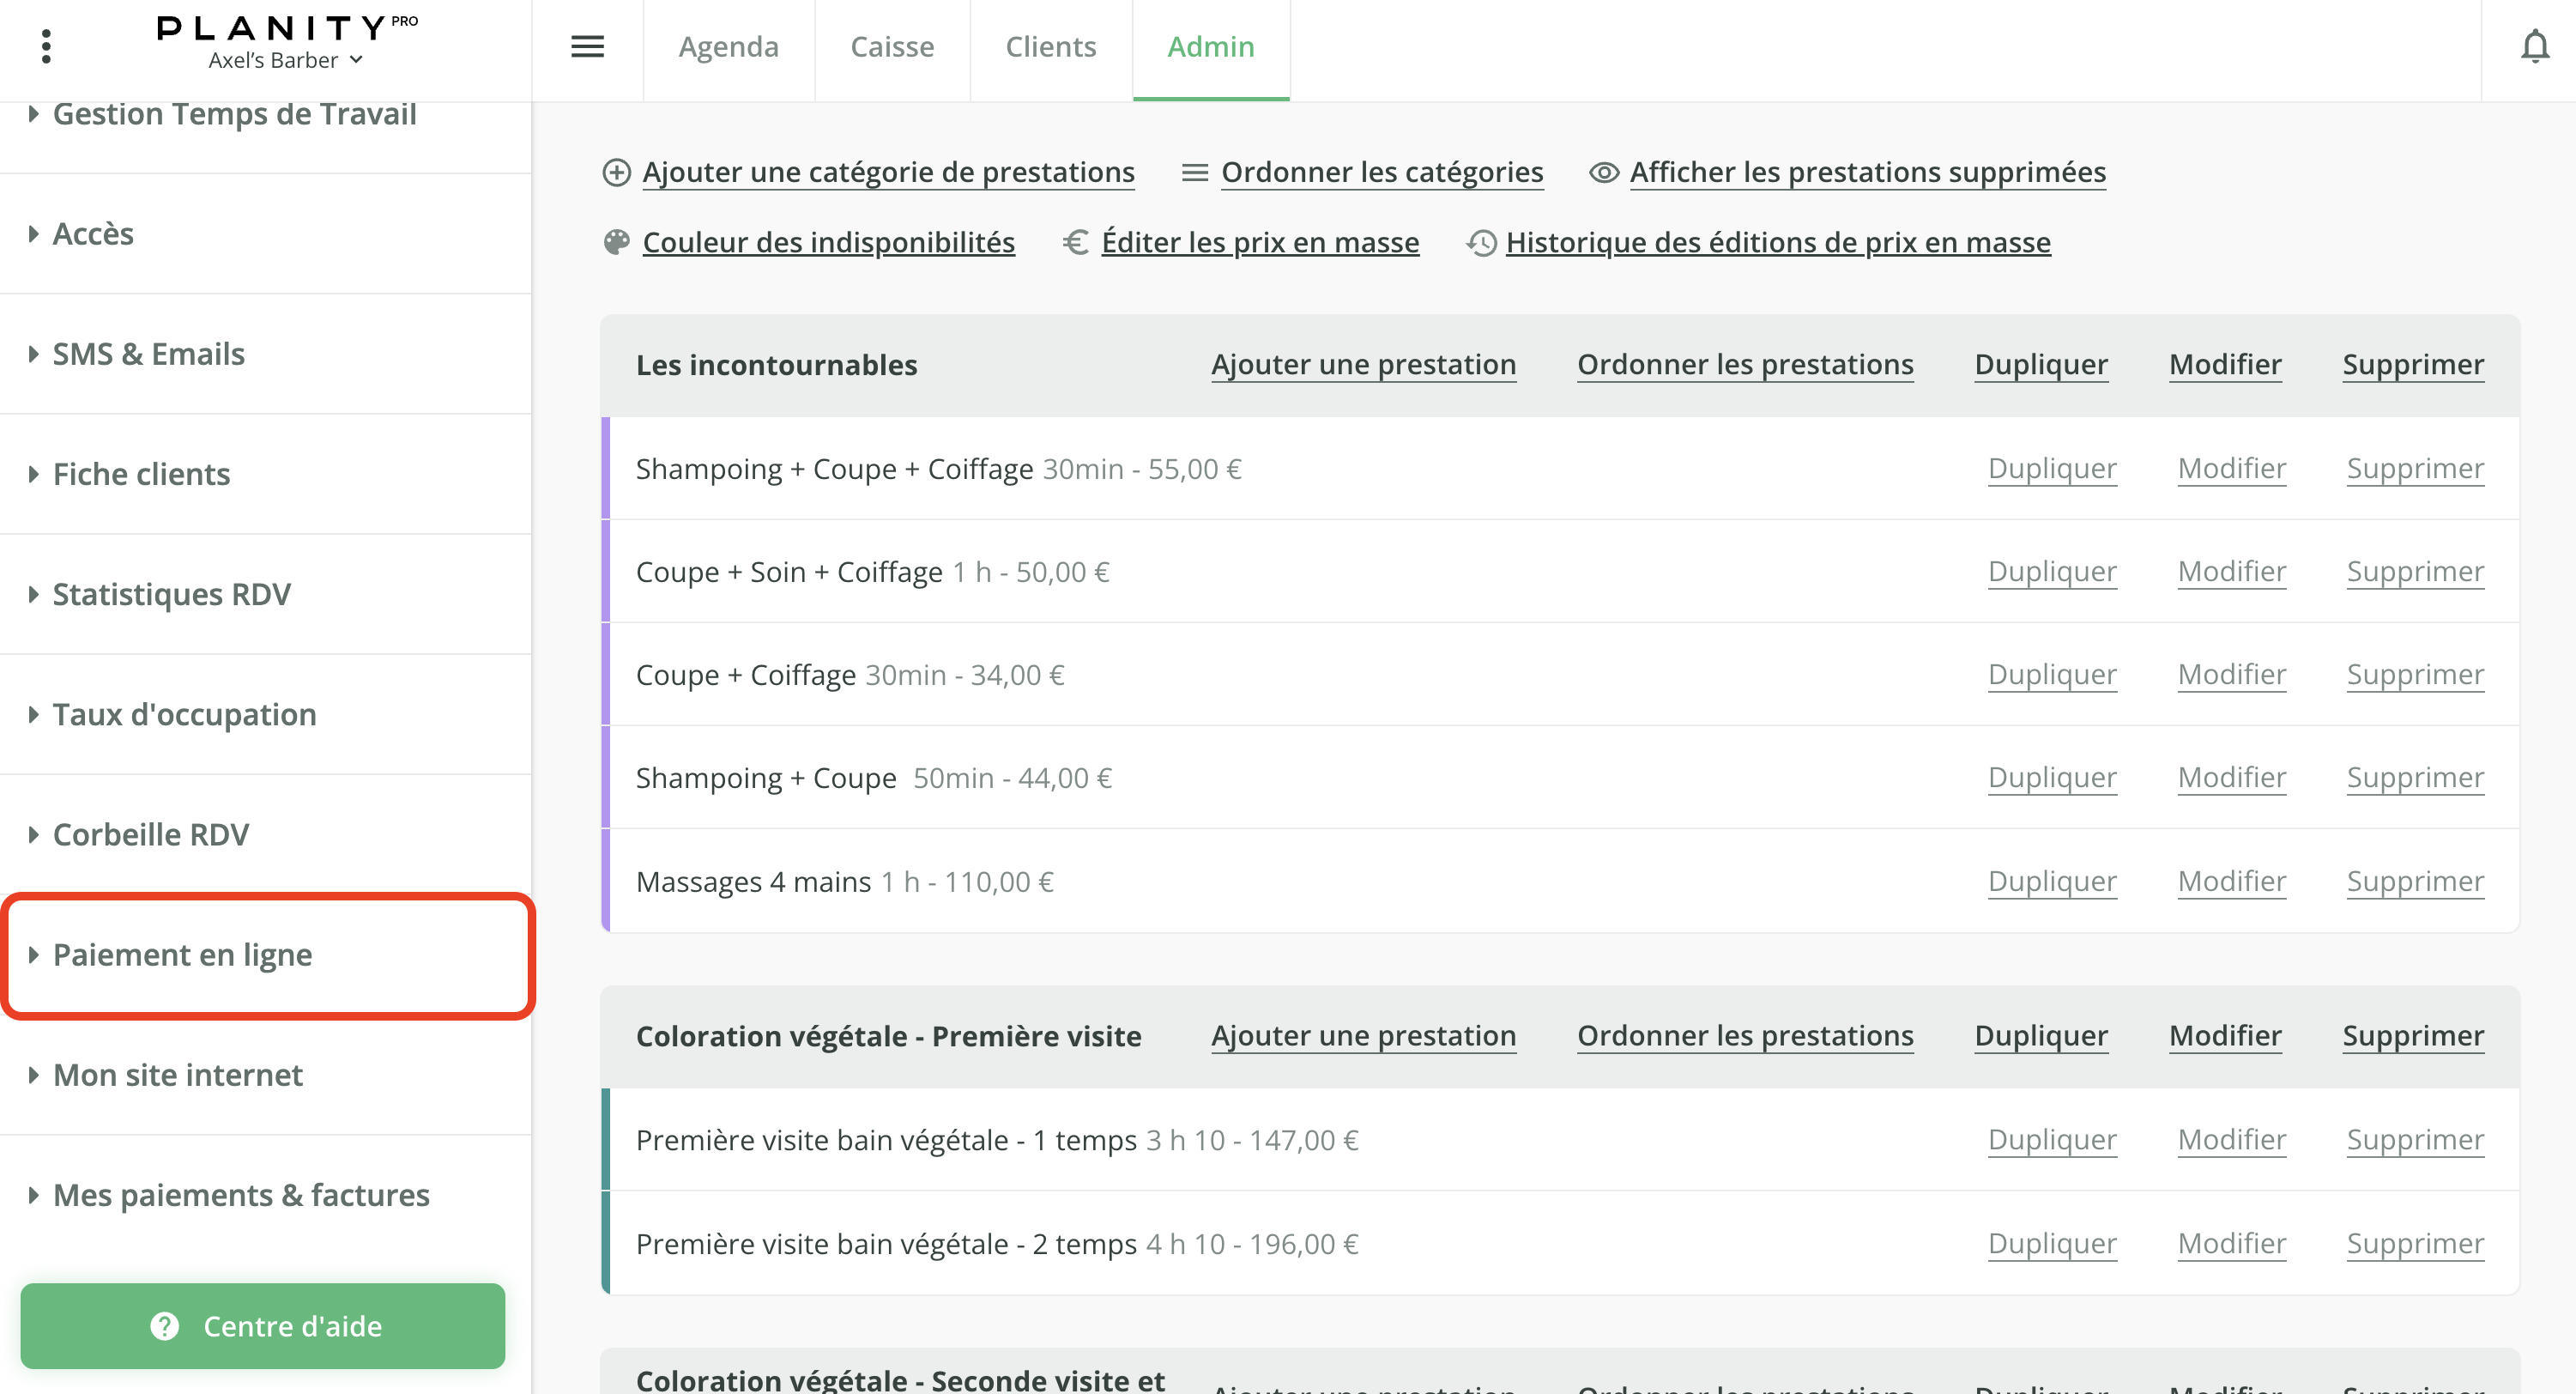Switch to the Agenda tab
Viewport: 2576px width, 1394px height.
[x=728, y=46]
